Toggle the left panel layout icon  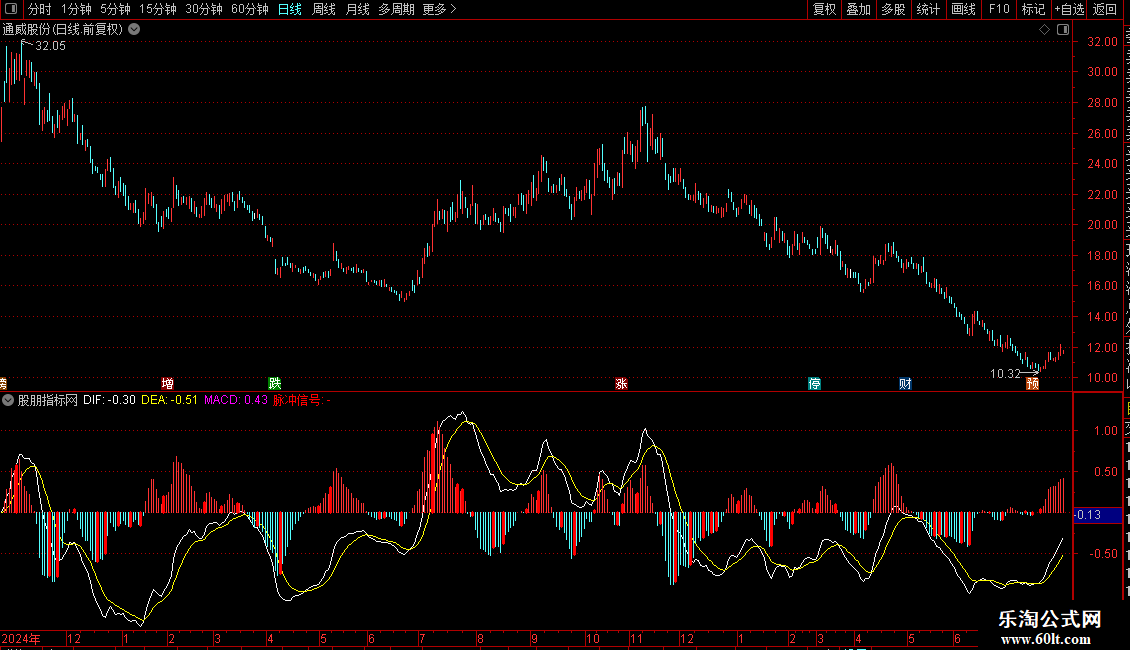click(x=11, y=9)
